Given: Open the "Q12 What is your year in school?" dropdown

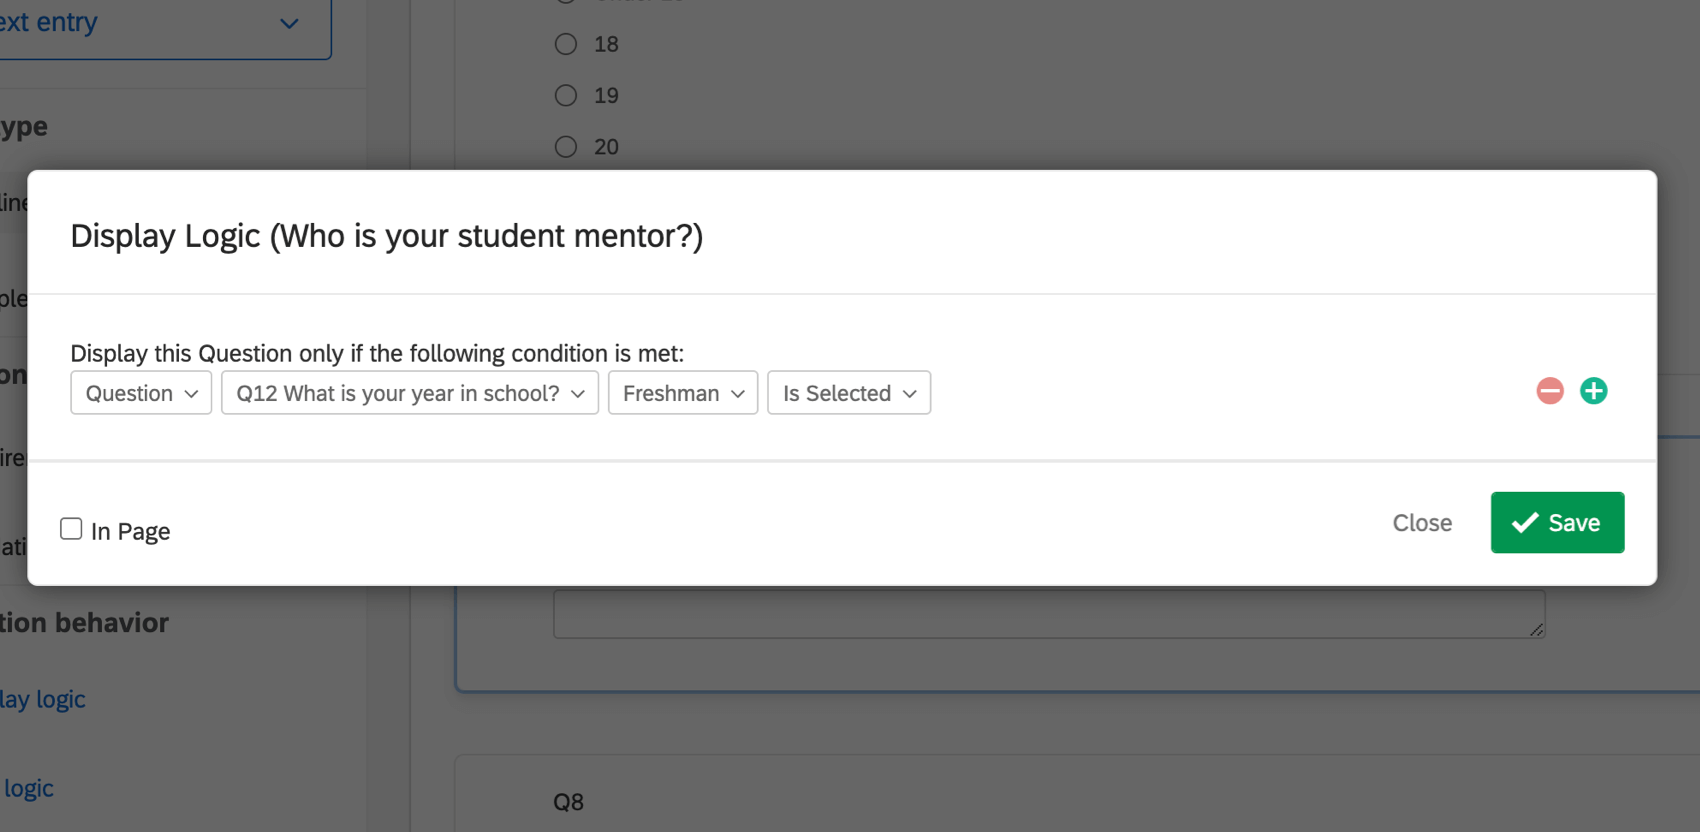Looking at the screenshot, I should point(409,393).
